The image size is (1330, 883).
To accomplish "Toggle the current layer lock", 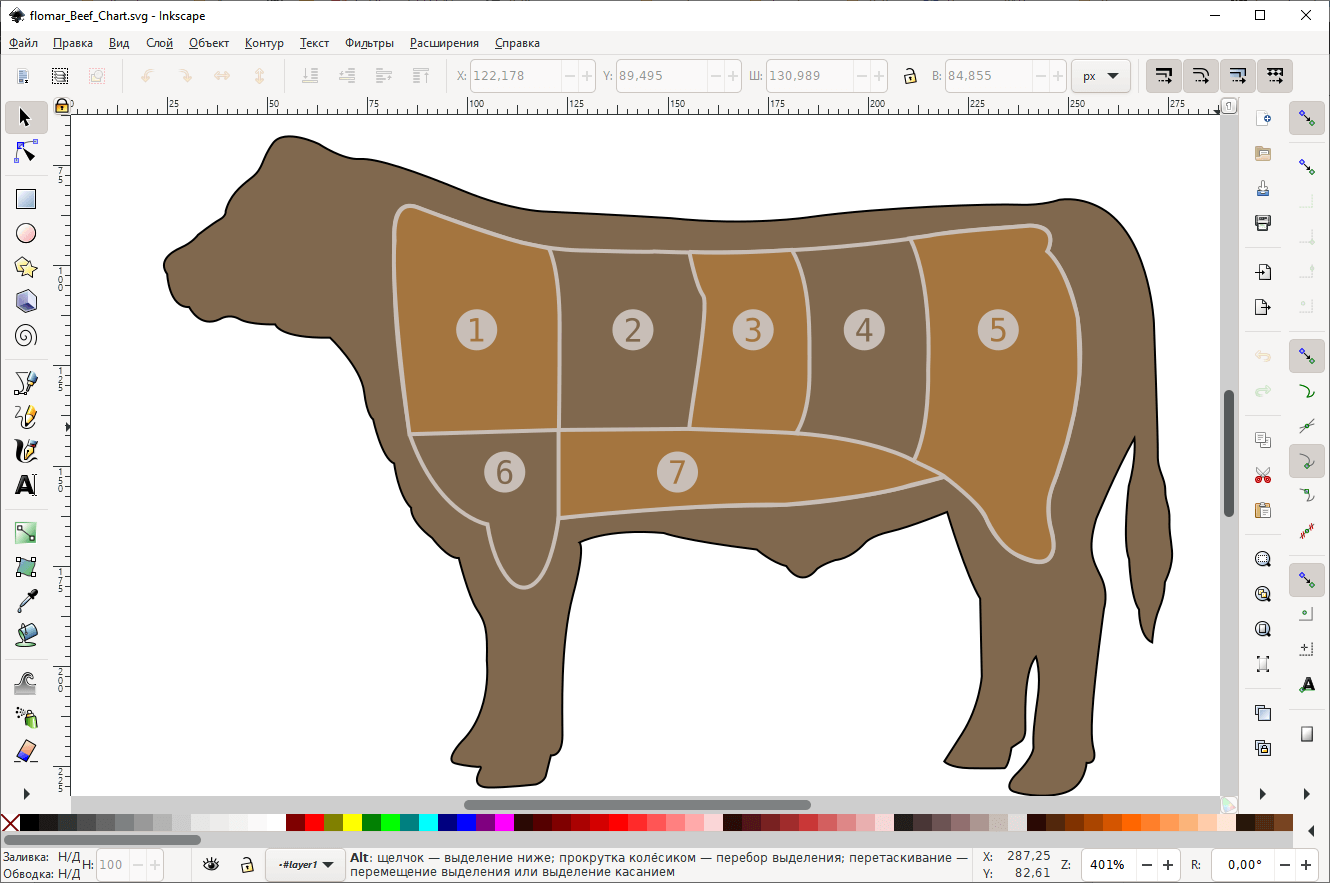I will [x=246, y=864].
